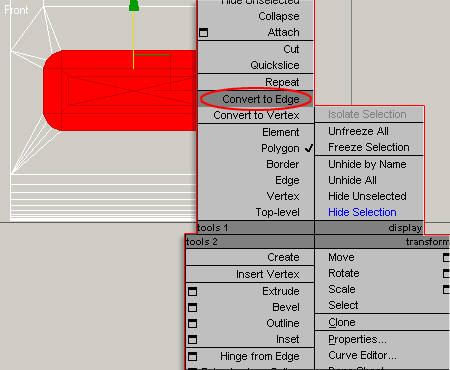Screen dimensions: 450x370
Task: Select Hinge from Edge entry
Action: tap(260, 356)
